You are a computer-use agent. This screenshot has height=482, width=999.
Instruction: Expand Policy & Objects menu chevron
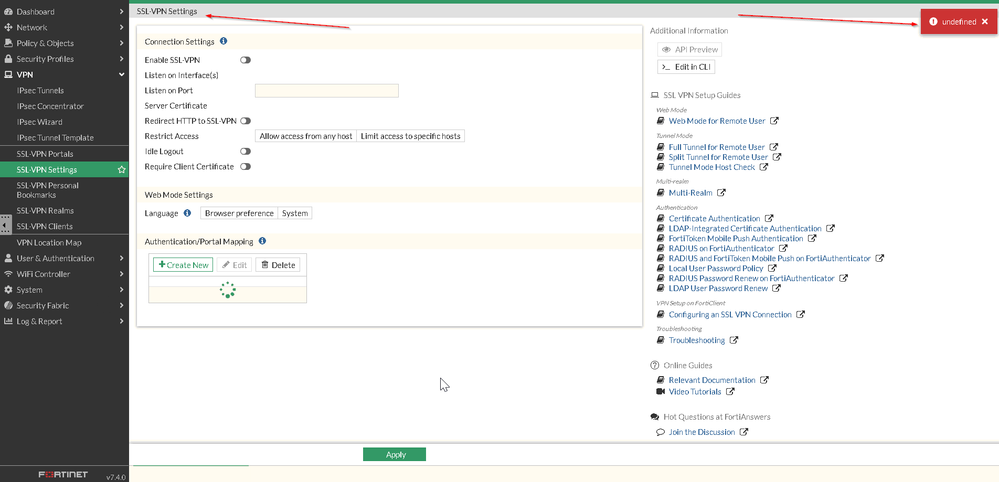(x=121, y=43)
